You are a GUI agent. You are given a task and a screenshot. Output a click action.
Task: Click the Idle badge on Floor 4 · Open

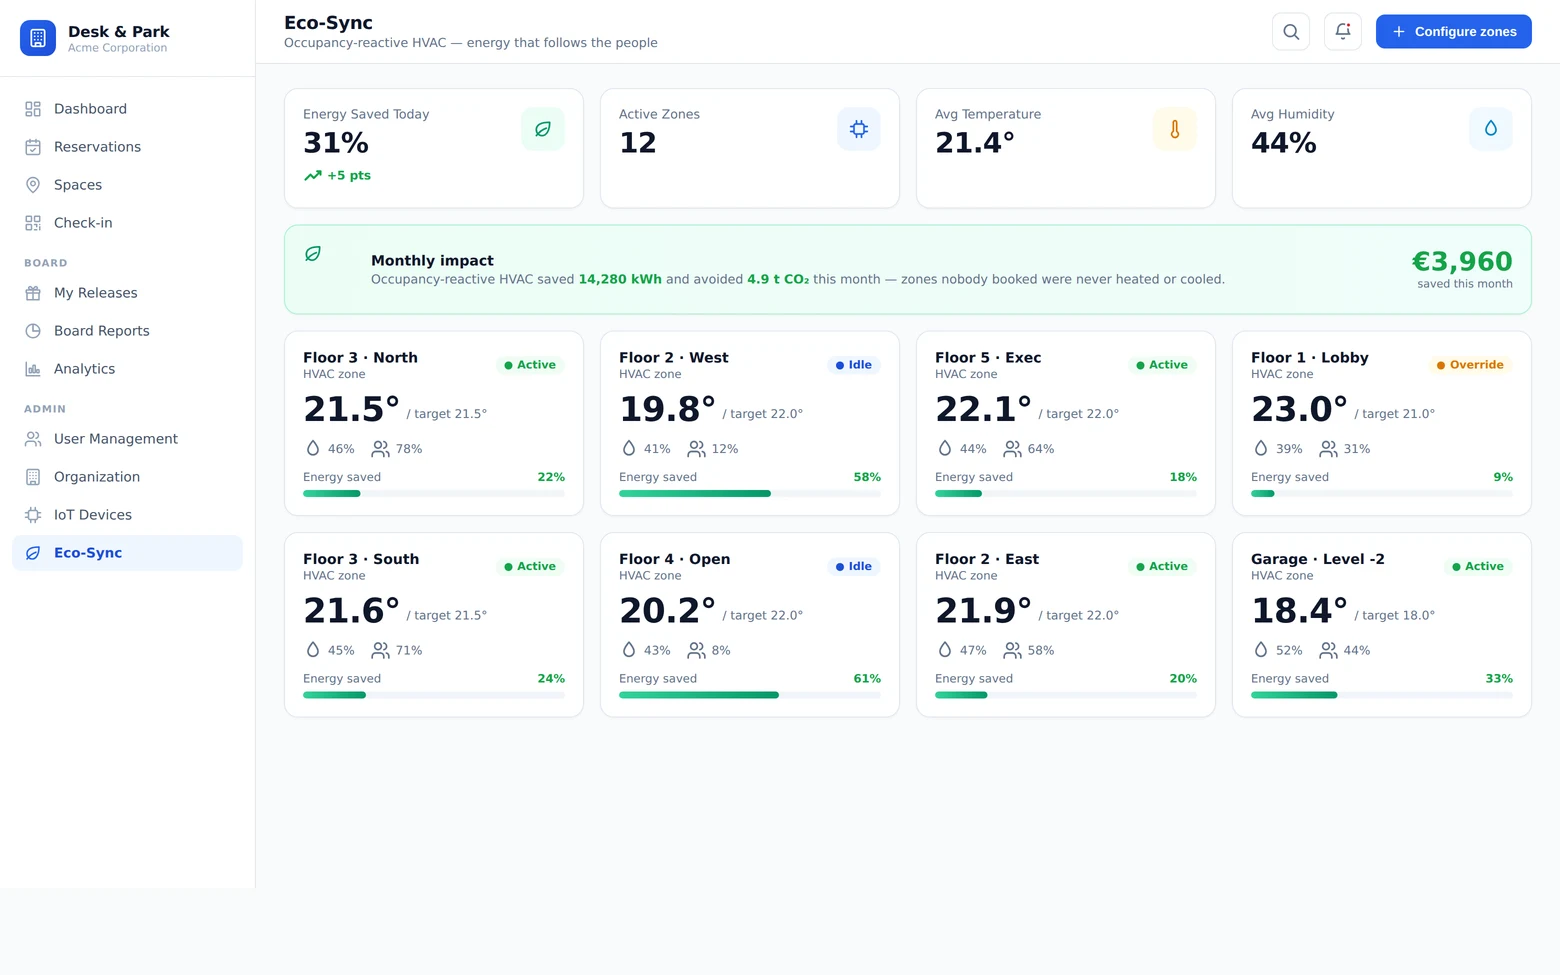click(x=854, y=567)
